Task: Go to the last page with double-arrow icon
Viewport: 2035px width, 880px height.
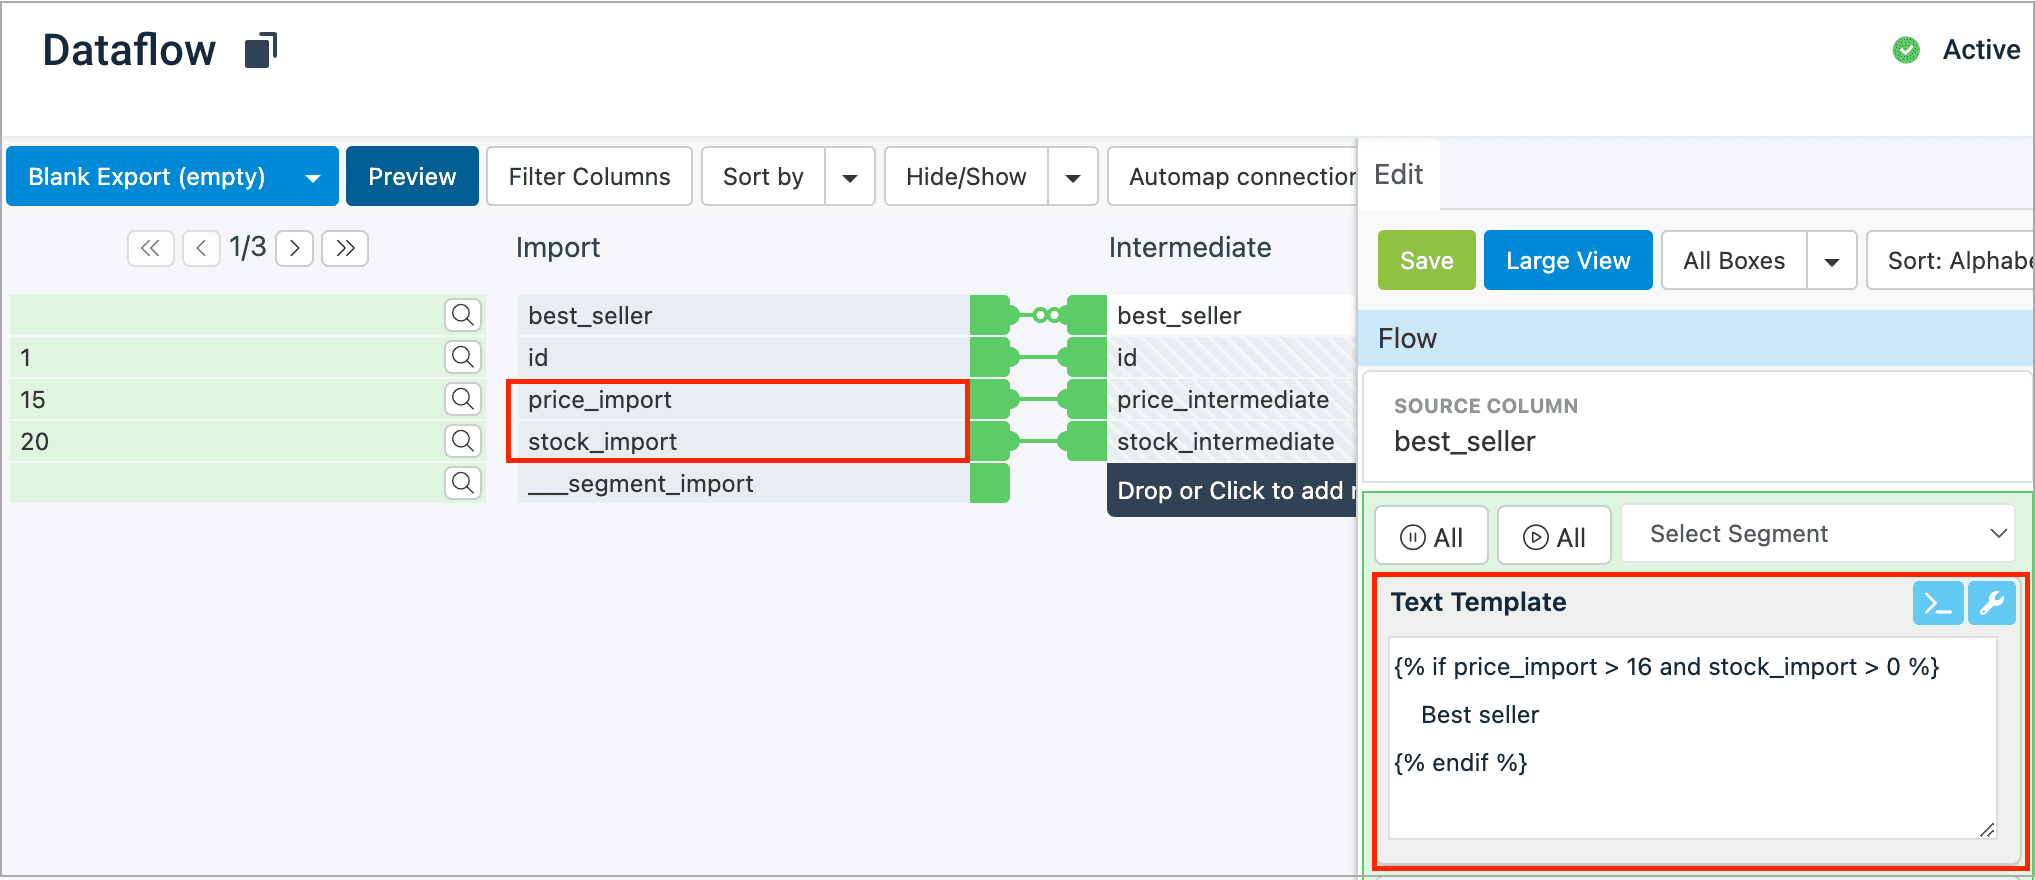Action: (x=345, y=248)
